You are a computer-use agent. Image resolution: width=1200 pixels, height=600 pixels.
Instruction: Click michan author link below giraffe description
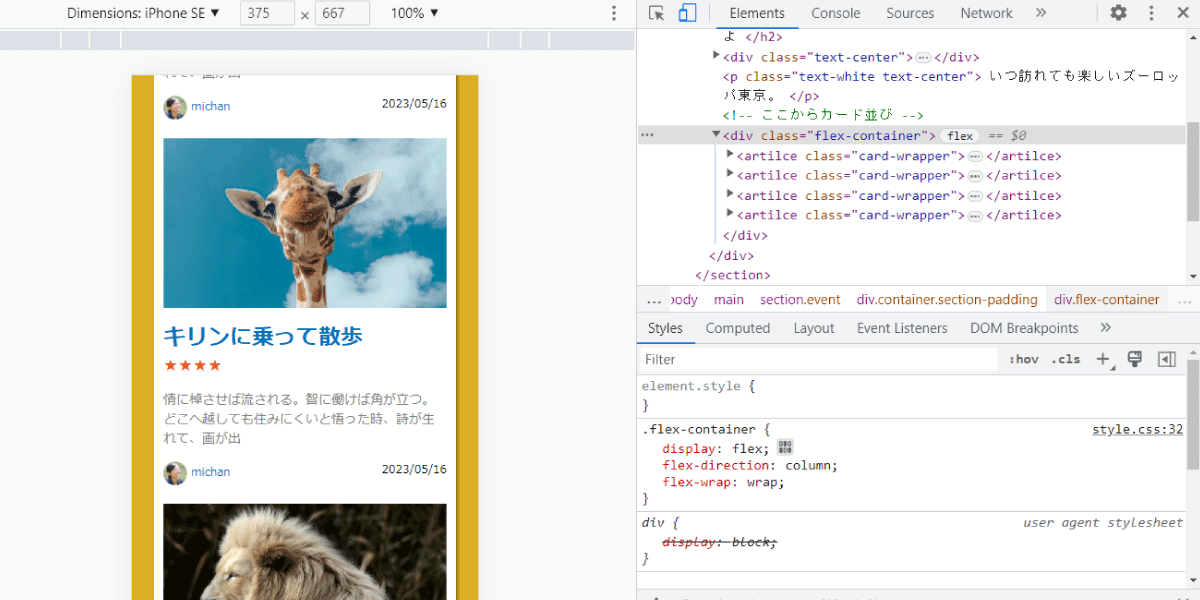tap(211, 472)
